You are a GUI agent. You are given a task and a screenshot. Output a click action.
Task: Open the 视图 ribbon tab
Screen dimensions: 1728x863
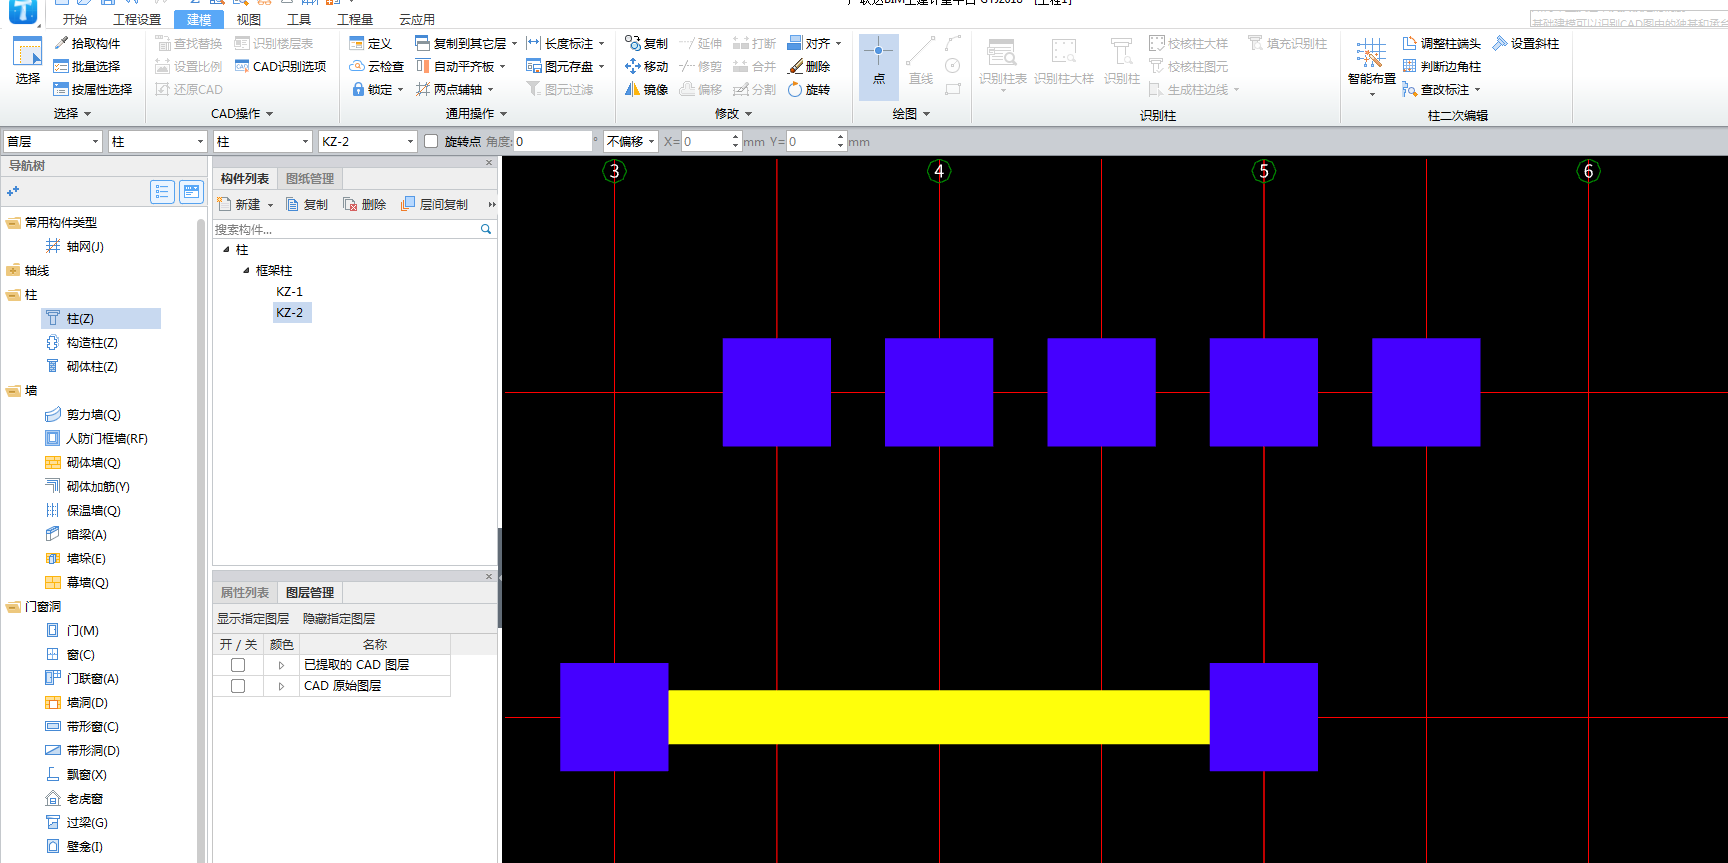(x=249, y=19)
